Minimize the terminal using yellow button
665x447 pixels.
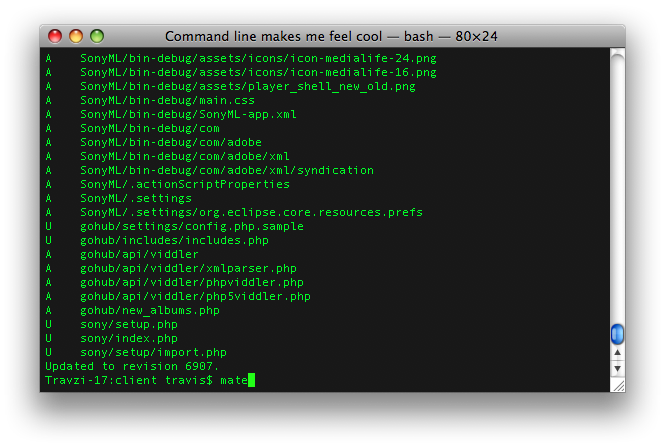coord(76,36)
